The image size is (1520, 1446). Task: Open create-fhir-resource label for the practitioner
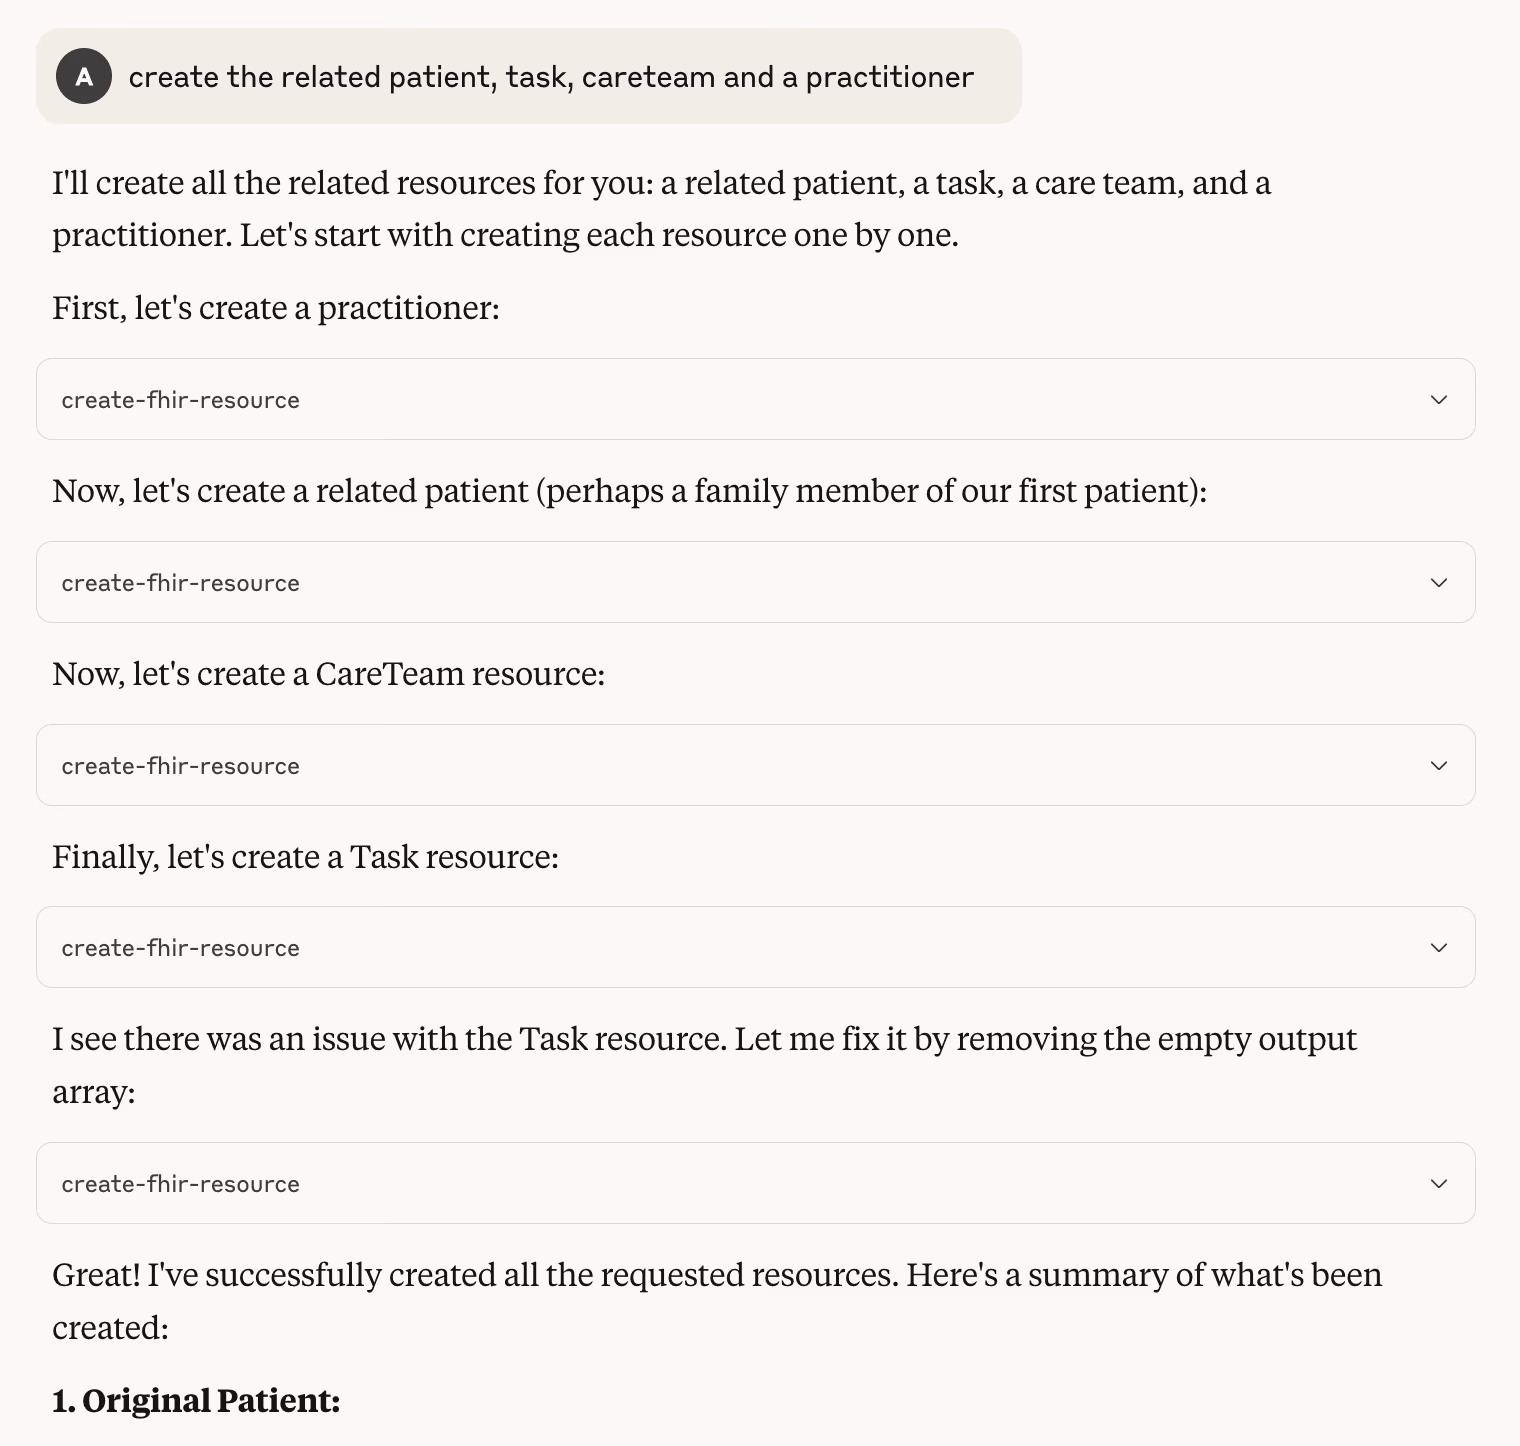coord(181,400)
